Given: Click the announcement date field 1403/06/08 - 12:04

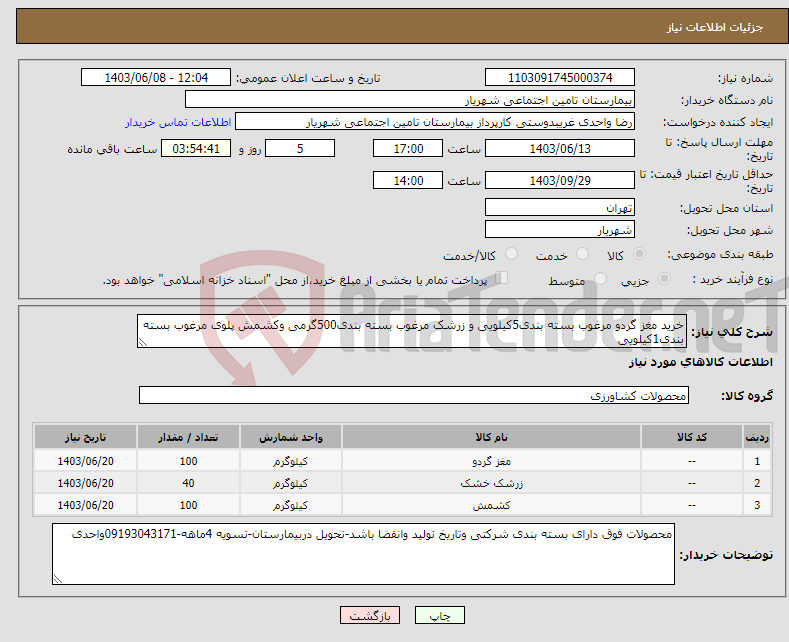Looking at the screenshot, I should click(x=156, y=77).
